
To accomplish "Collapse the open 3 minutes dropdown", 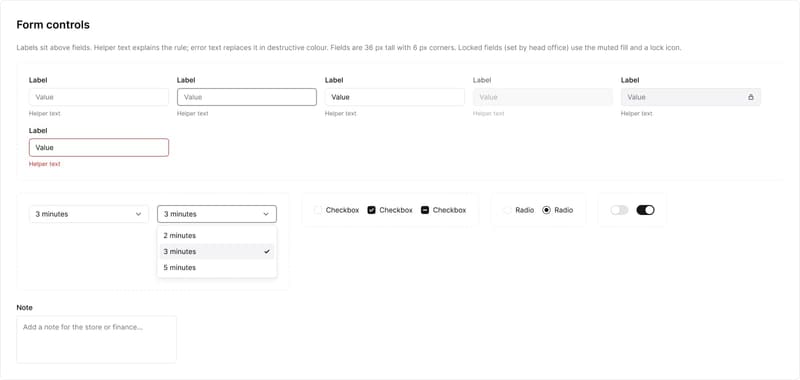I will tap(217, 214).
